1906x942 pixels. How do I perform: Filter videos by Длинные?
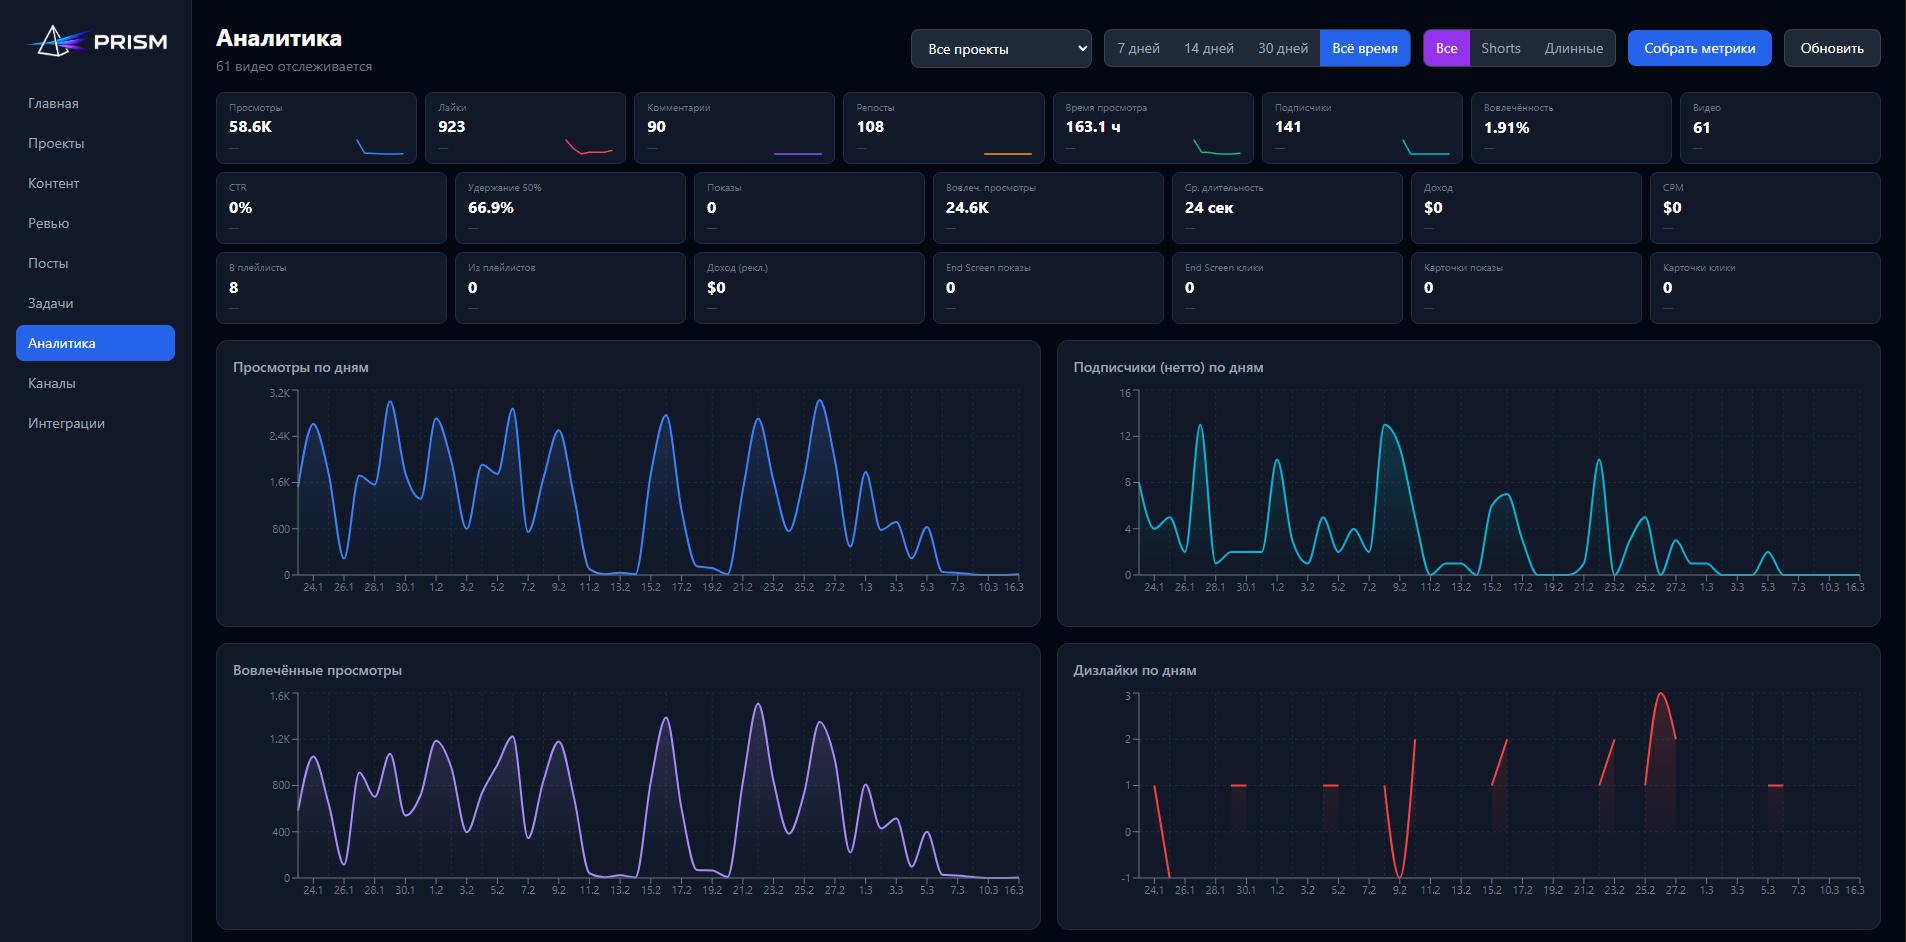[x=1574, y=48]
